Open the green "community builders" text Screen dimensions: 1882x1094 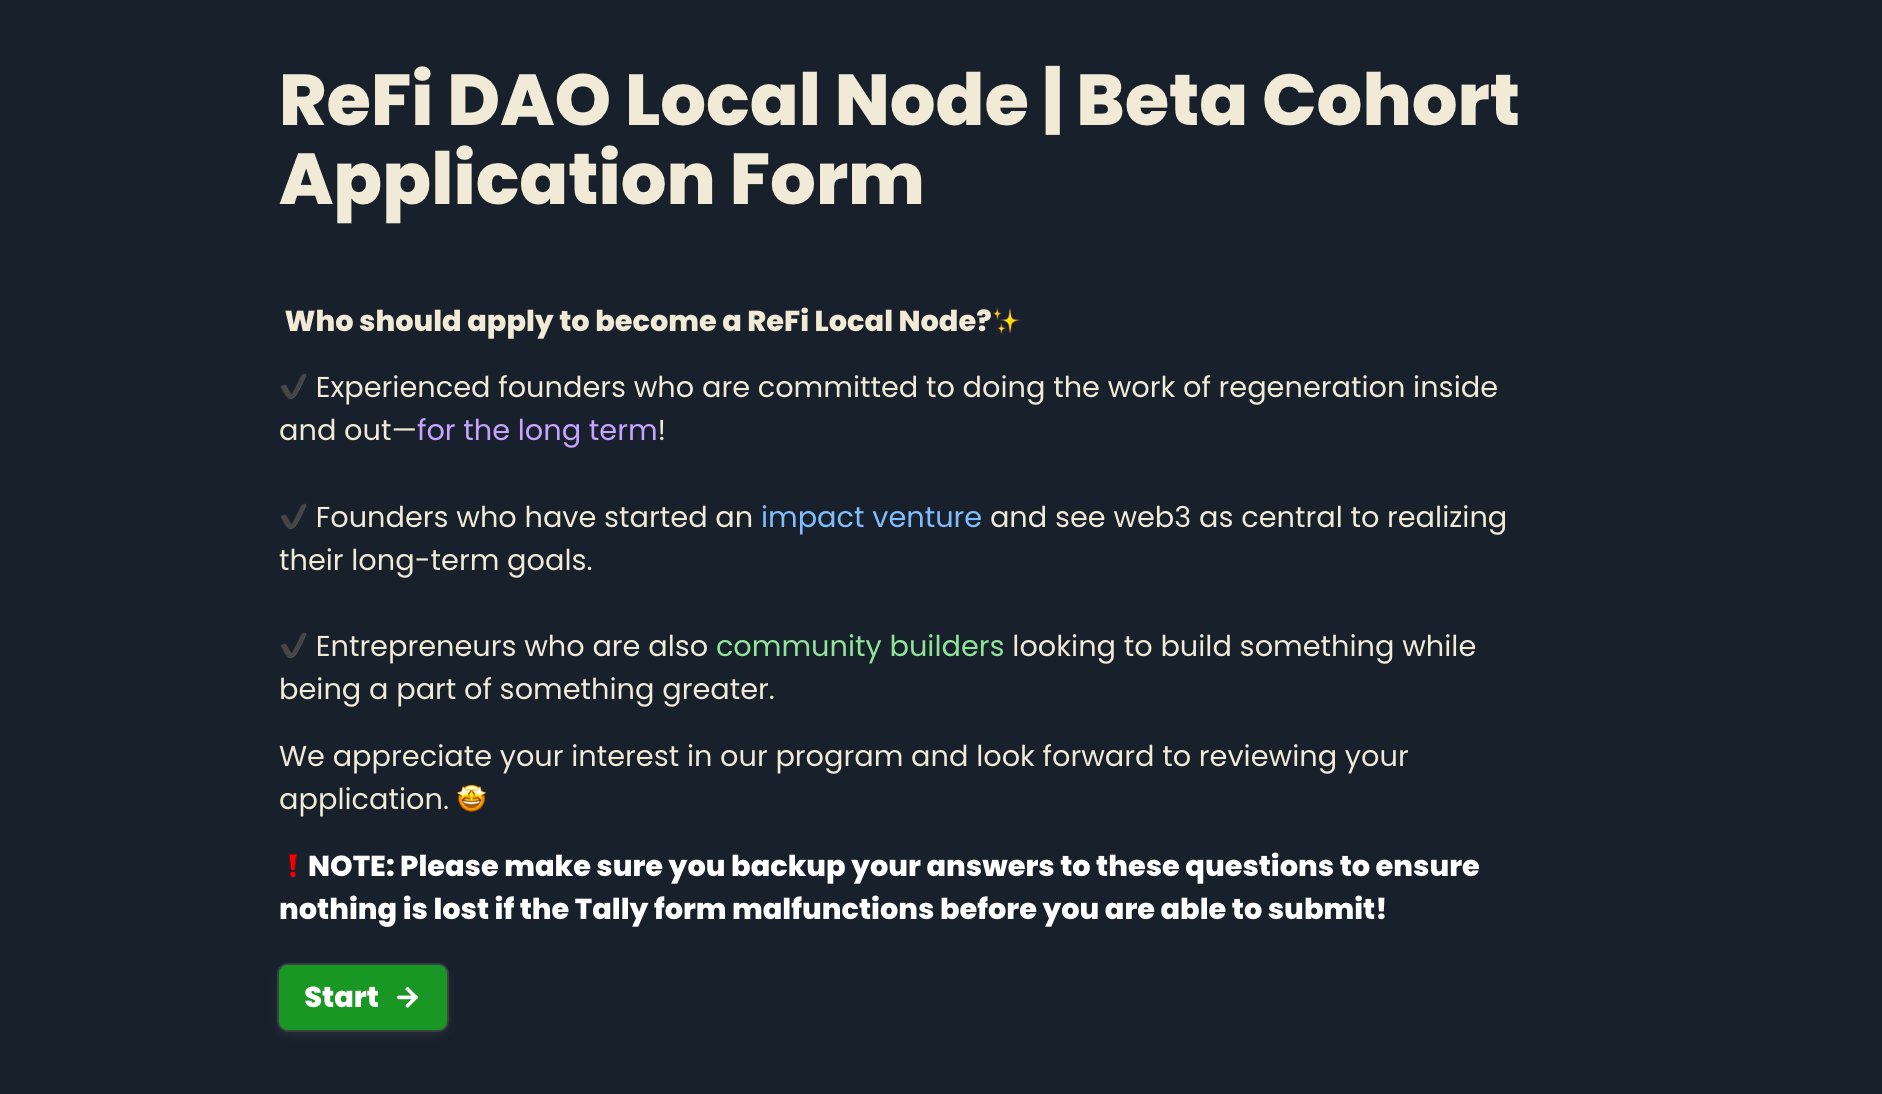coord(859,646)
